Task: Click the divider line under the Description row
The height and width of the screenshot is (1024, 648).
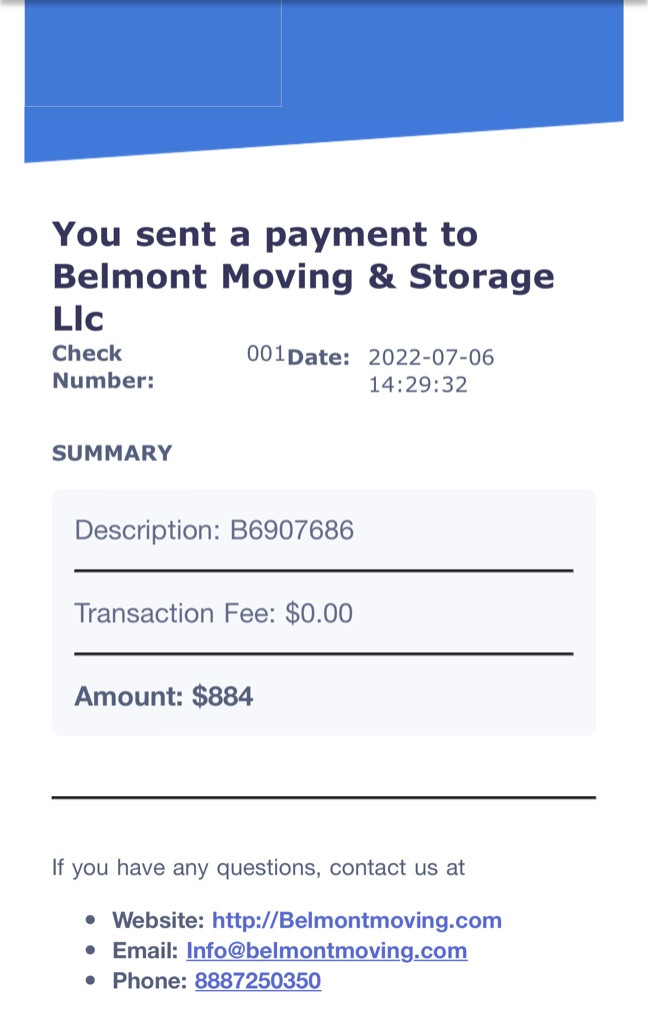Action: [323, 571]
